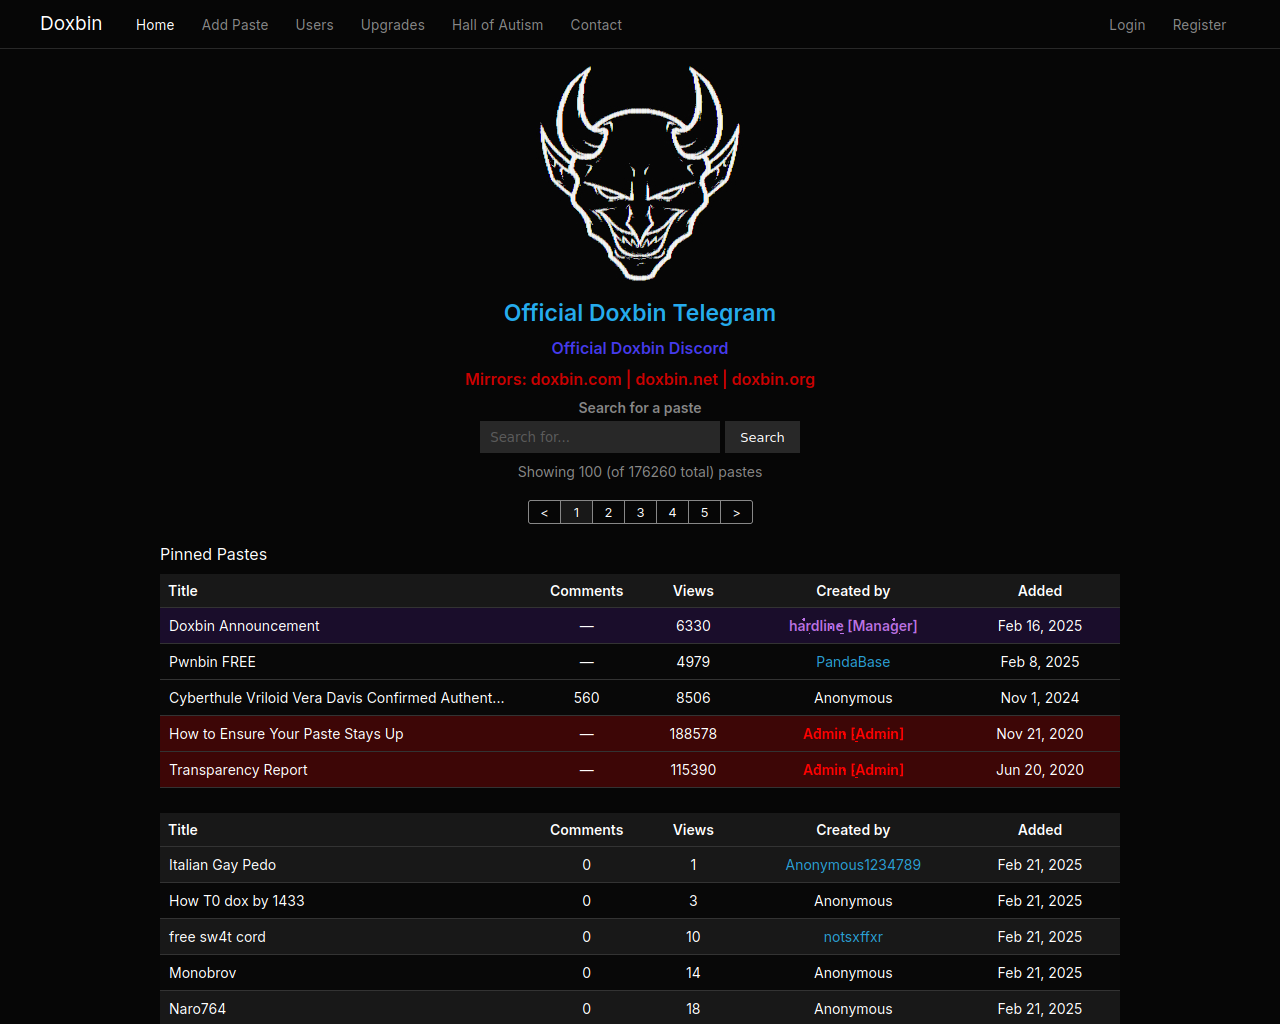Viewport: 1280px width, 1024px height.
Task: Click the 115390 views cell
Action: point(693,770)
